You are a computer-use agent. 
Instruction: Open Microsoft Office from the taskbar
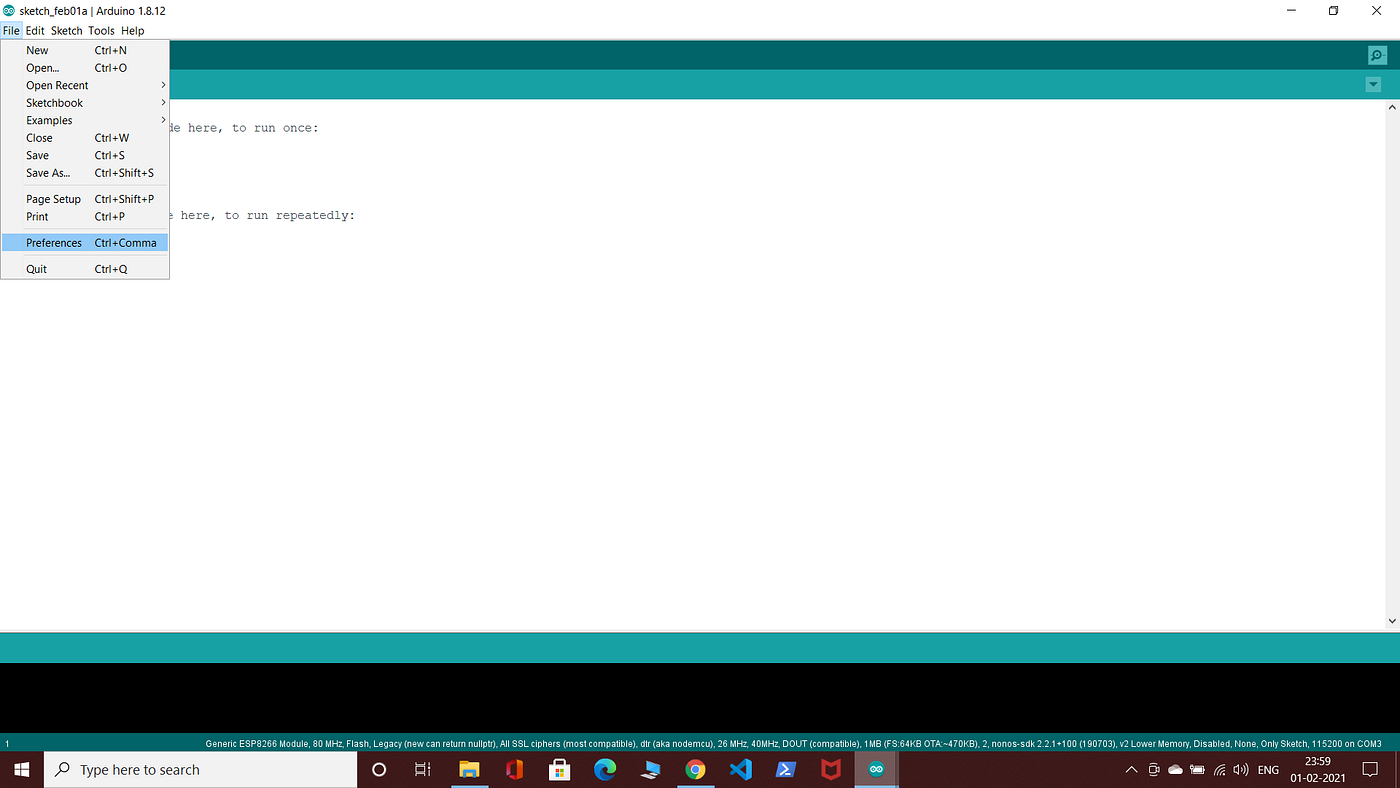click(x=515, y=770)
